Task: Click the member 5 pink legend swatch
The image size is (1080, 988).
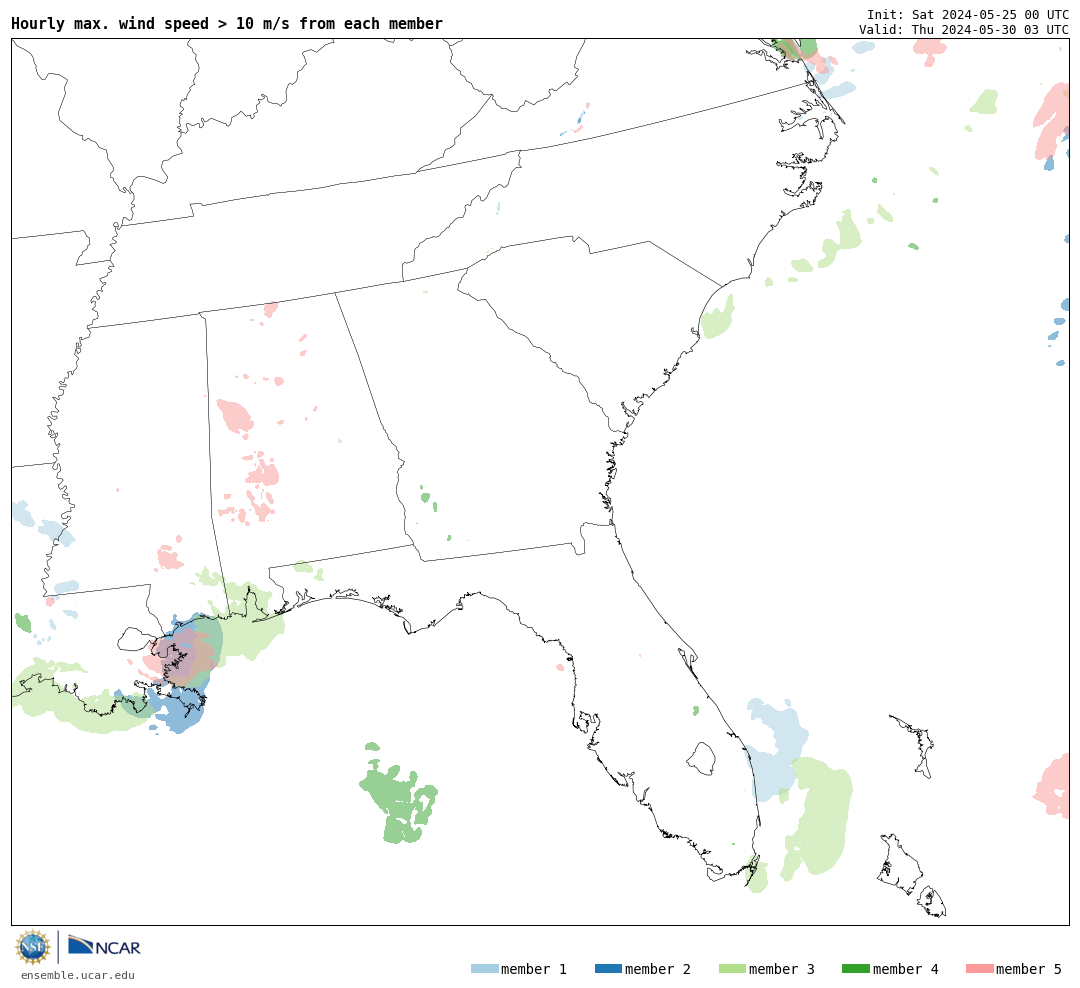Action: [x=979, y=969]
